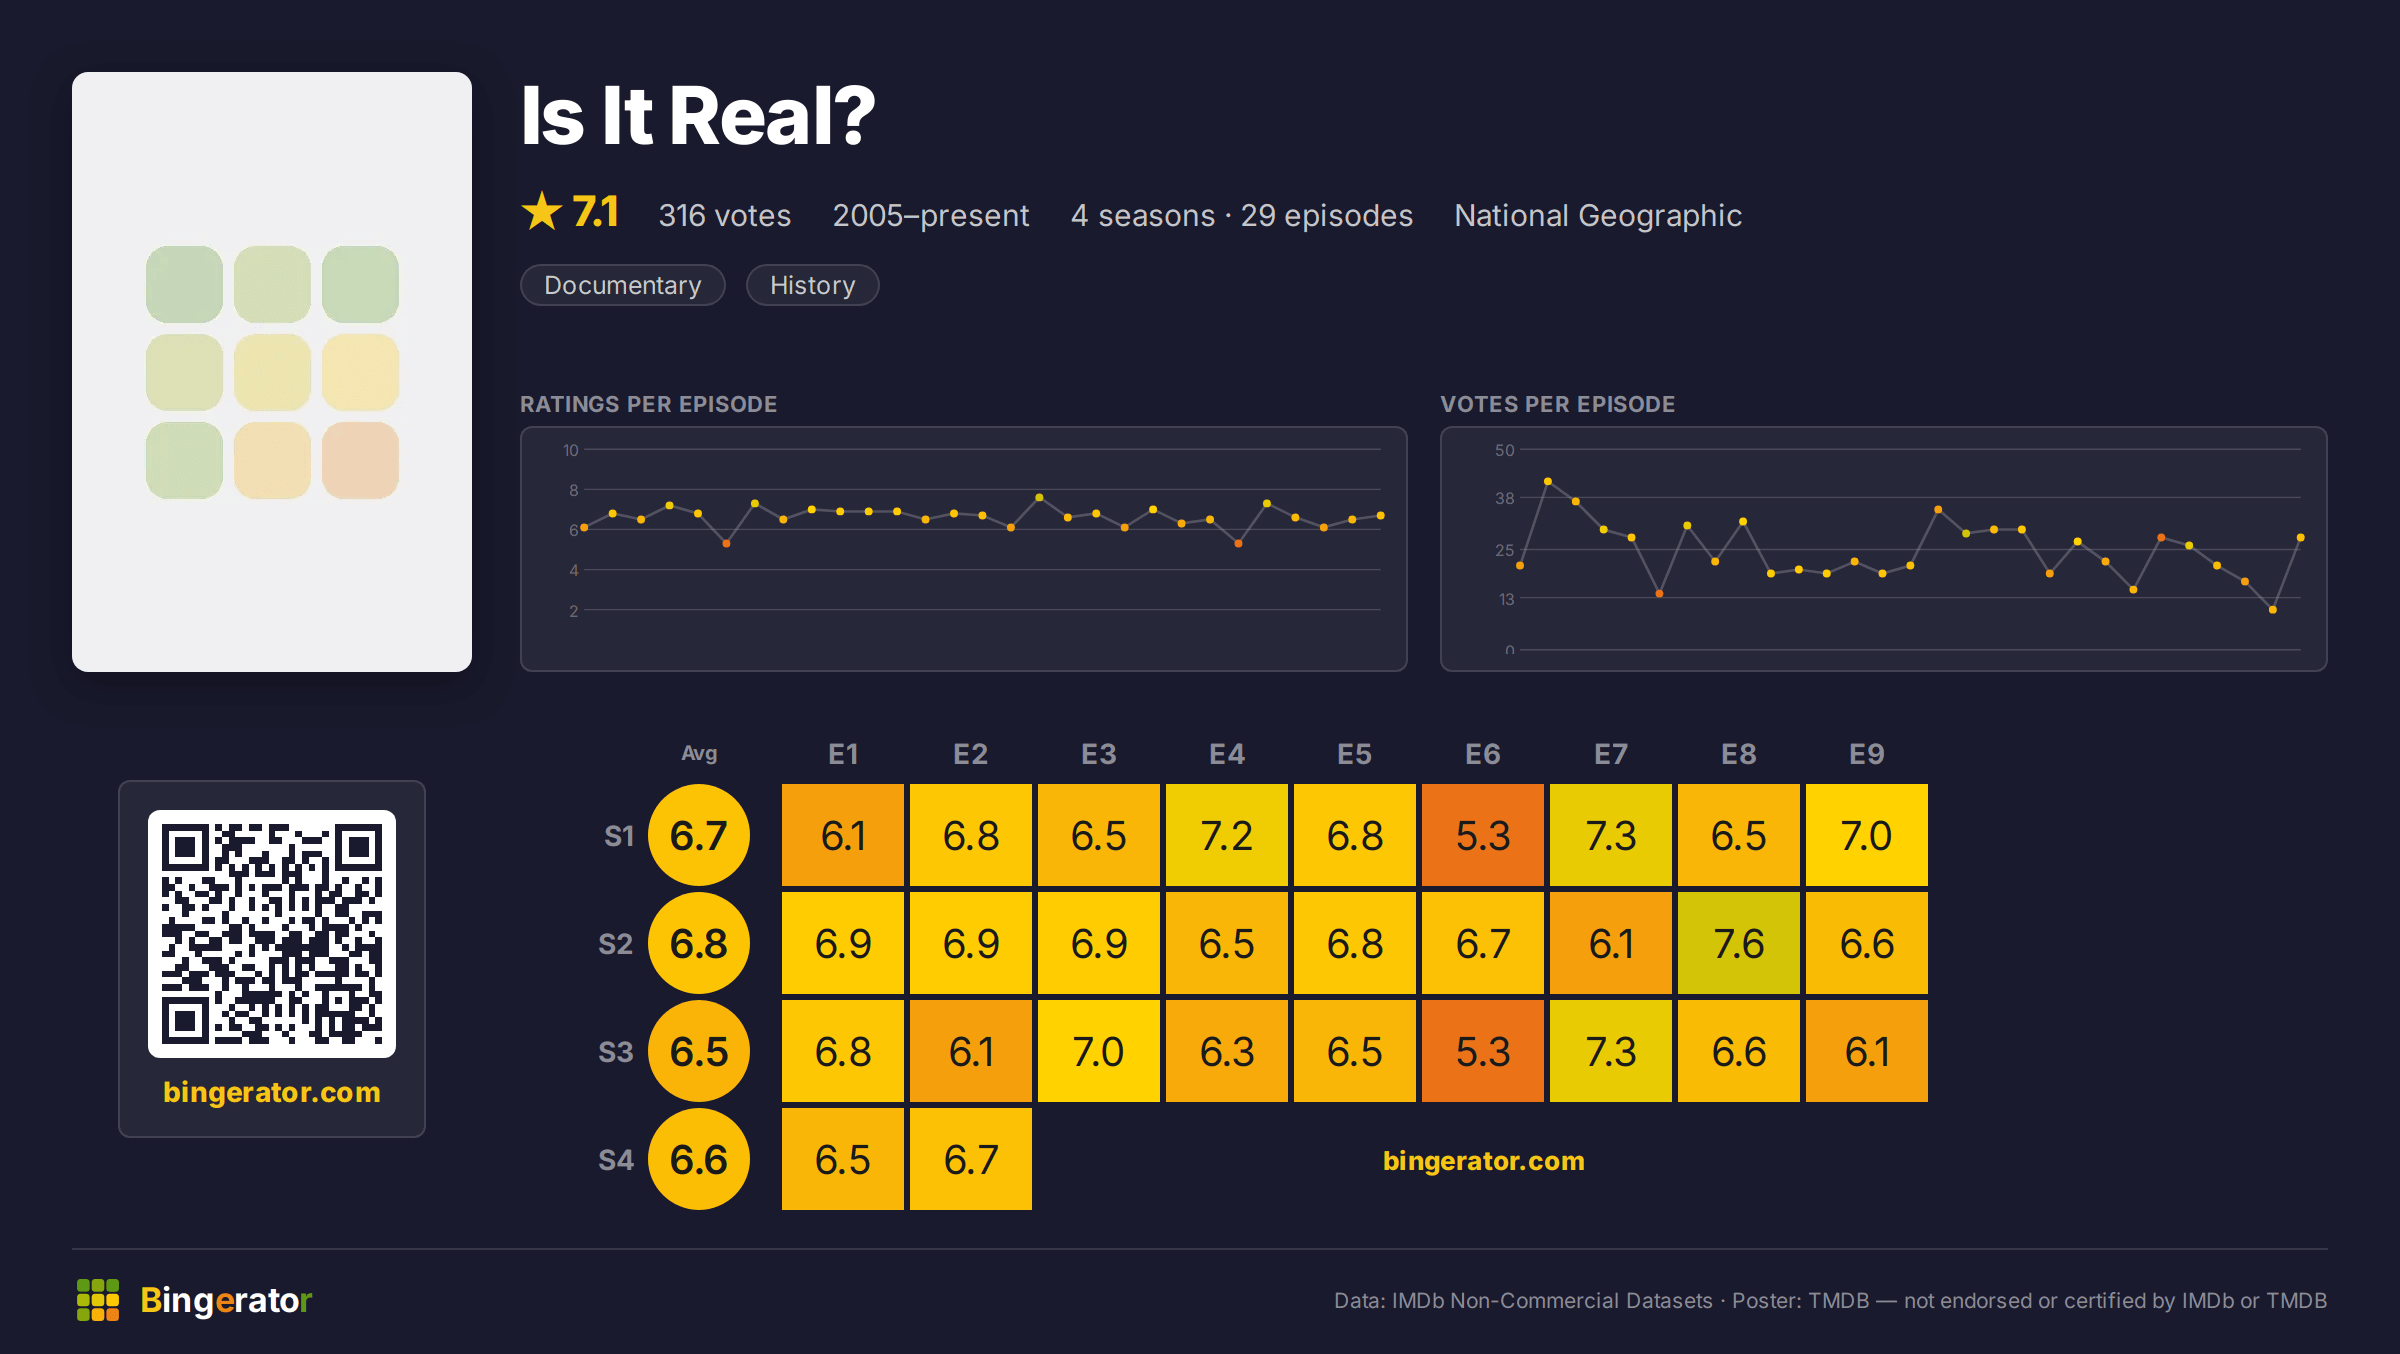Click the placeholder poster thumbnail
This screenshot has height=1354, width=2400.
tap(272, 371)
